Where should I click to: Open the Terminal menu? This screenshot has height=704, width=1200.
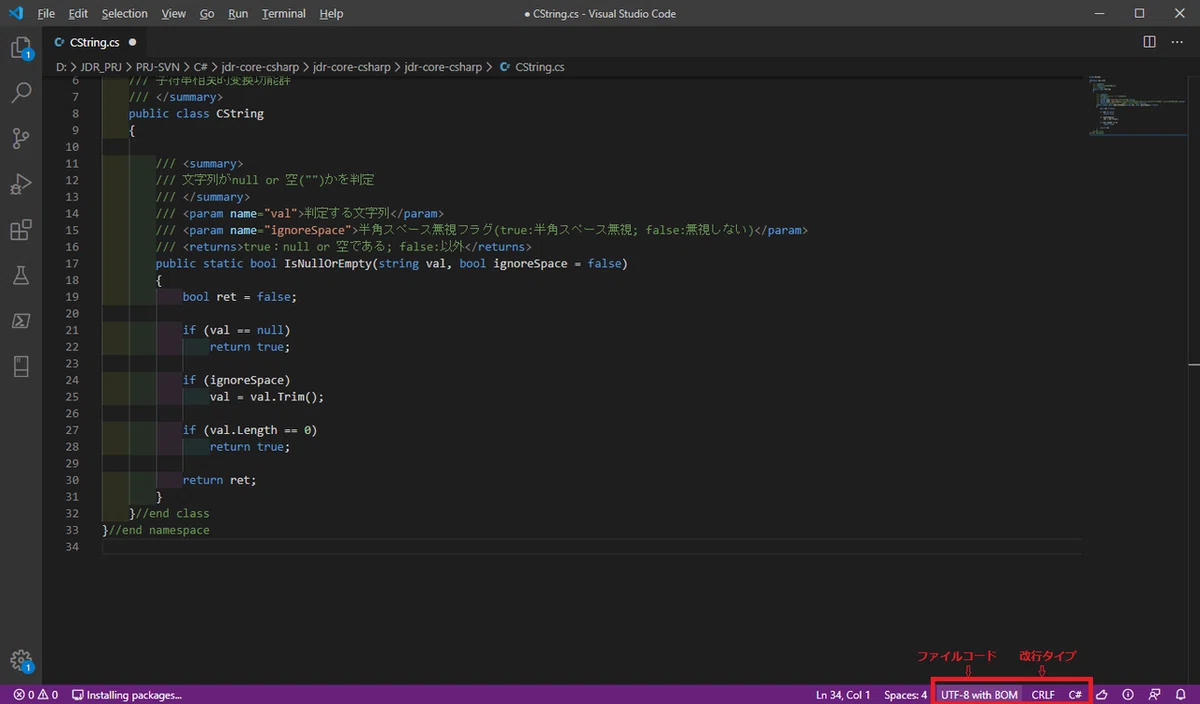click(x=284, y=13)
